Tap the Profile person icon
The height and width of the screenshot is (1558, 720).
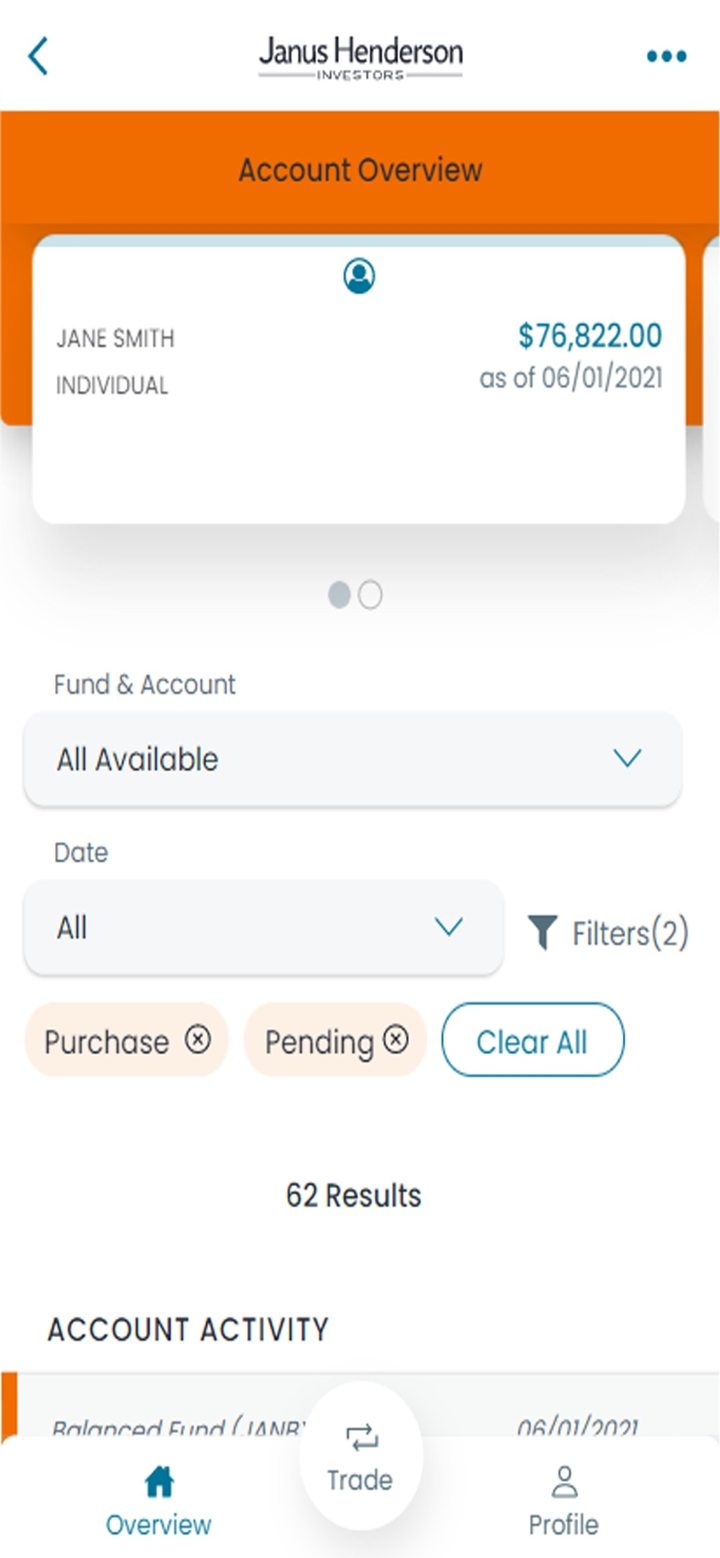click(x=565, y=1481)
